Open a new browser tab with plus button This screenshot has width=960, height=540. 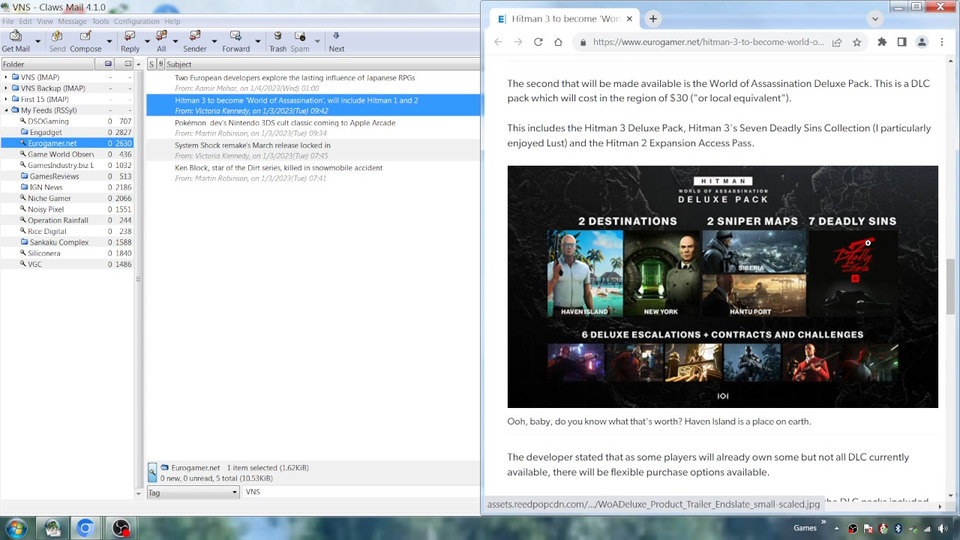(x=653, y=19)
